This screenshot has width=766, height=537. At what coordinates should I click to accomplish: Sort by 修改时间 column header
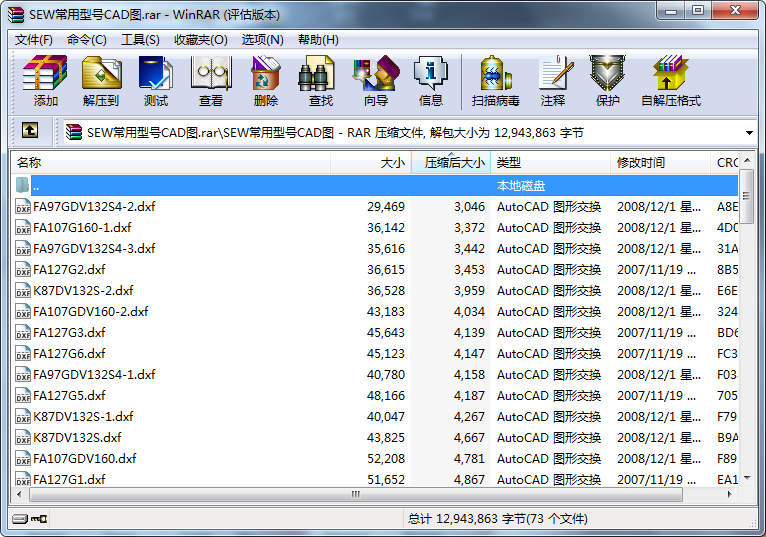pos(660,163)
